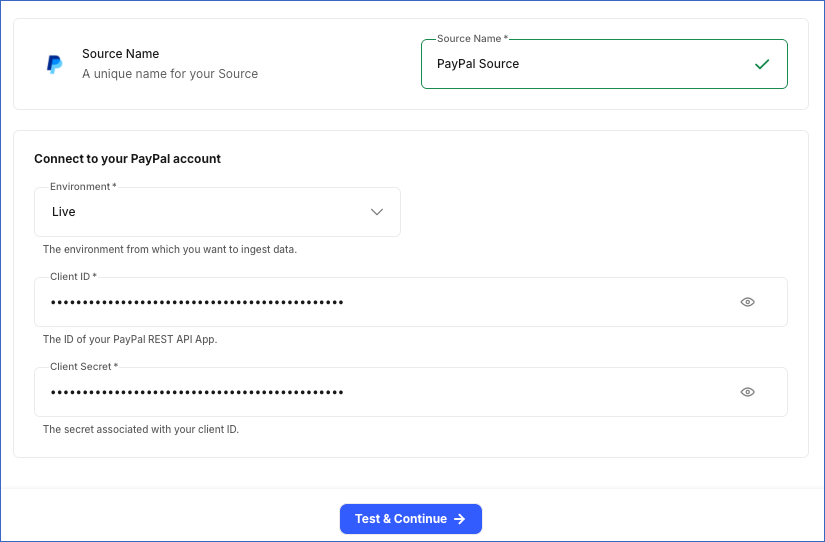The image size is (825, 542).
Task: Click the Test & Continue button
Action: 411,519
